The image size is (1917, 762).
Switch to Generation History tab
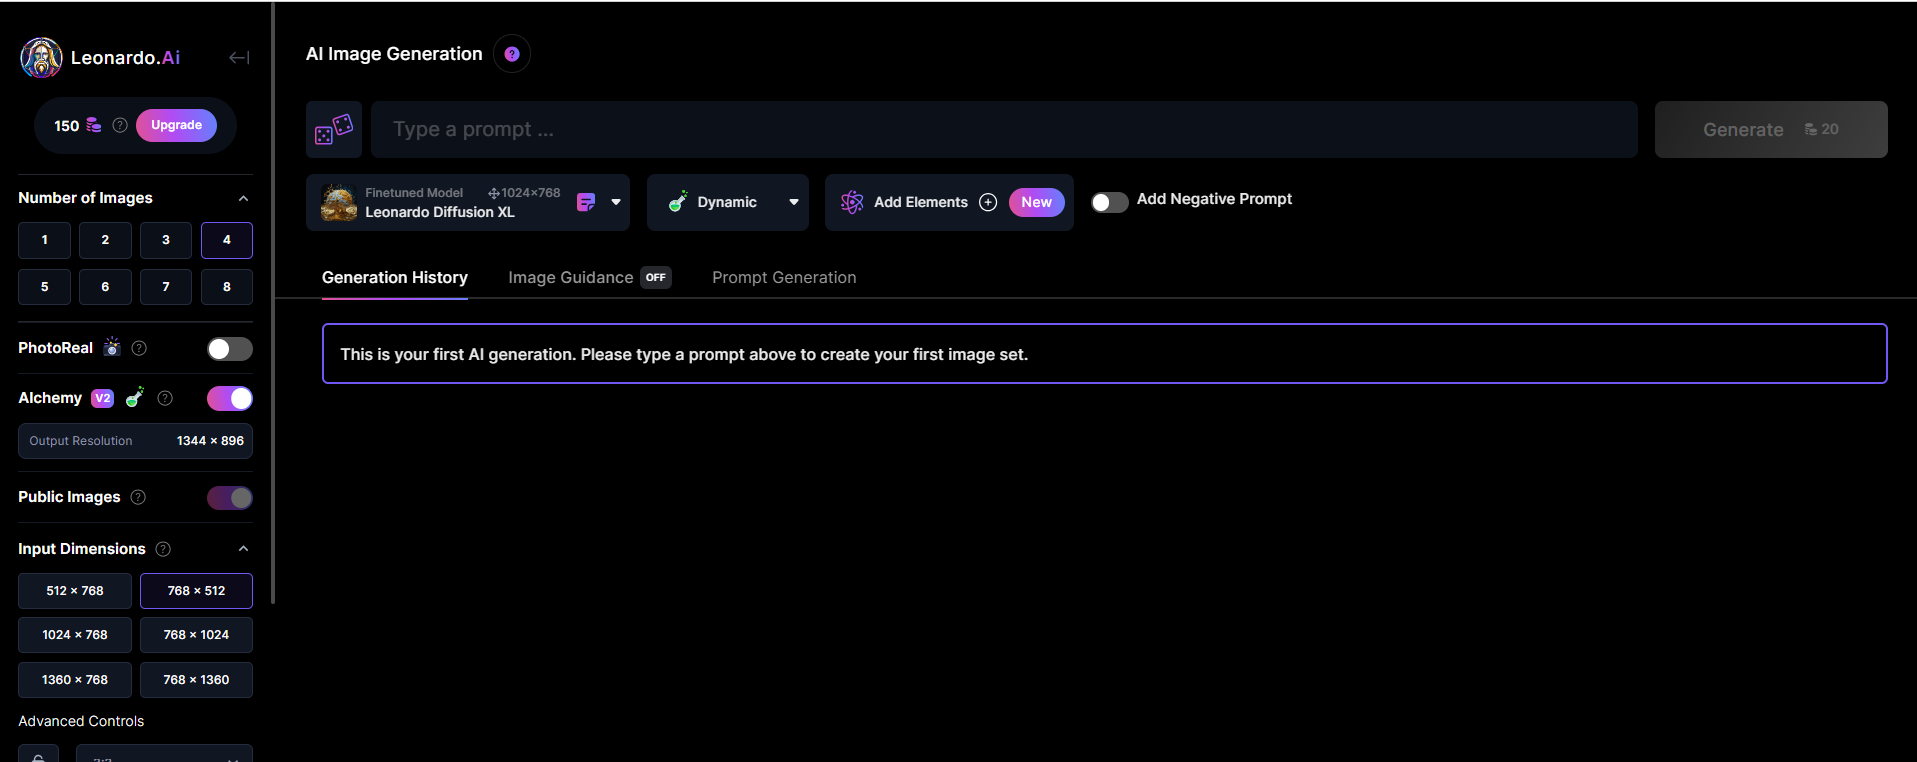click(x=395, y=277)
